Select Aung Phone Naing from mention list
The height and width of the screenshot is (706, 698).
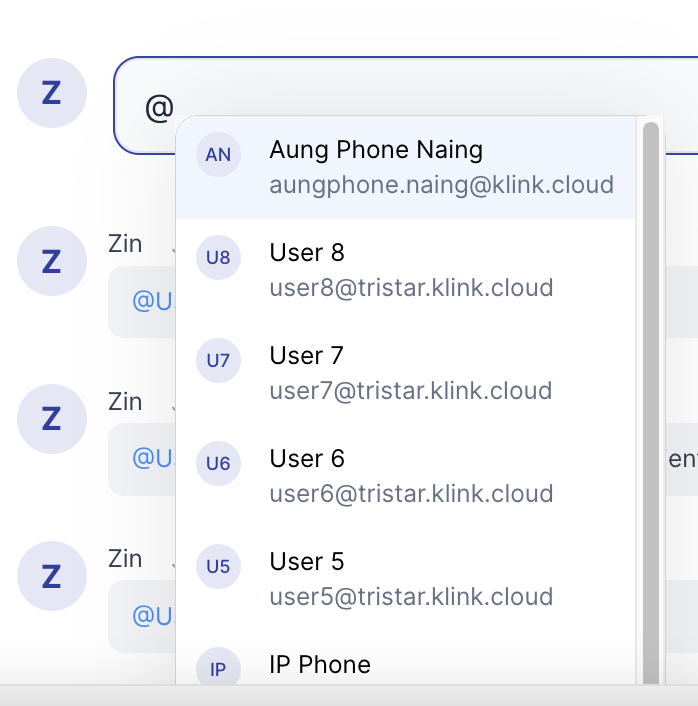point(376,151)
